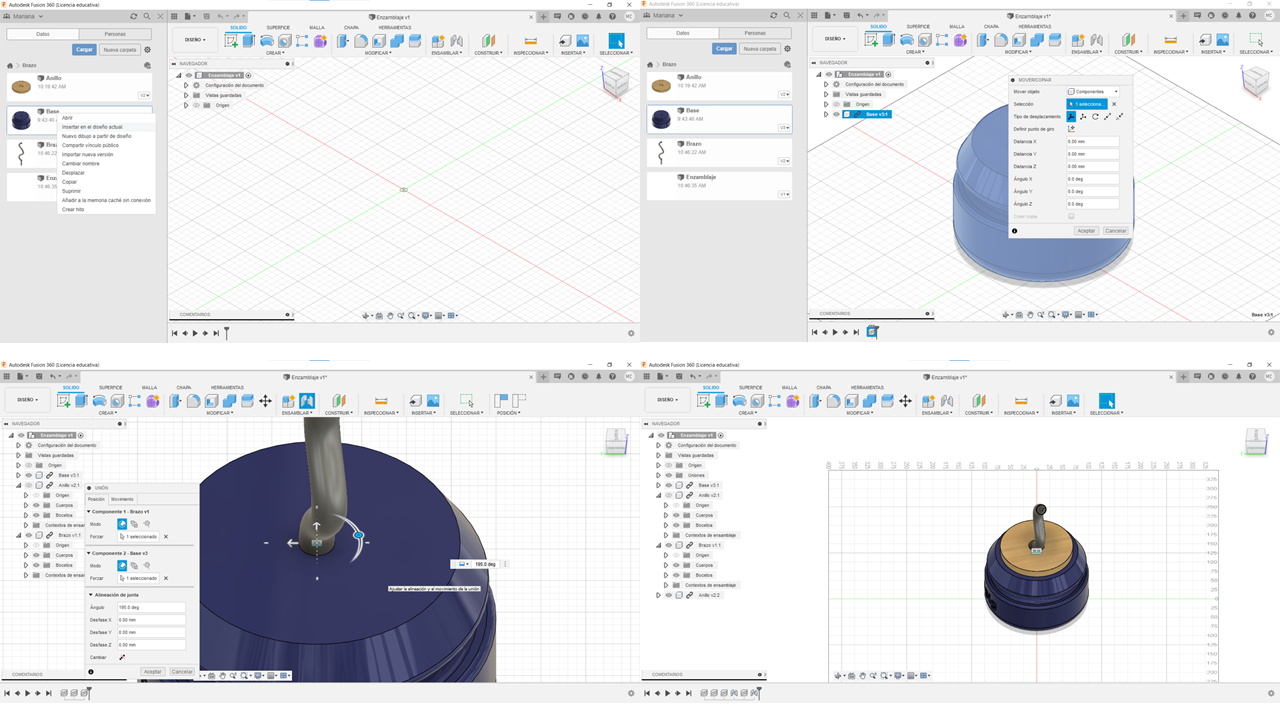Activate the highlighted Joint tool in Unión window
The height and width of the screenshot is (720, 1280).
point(307,401)
